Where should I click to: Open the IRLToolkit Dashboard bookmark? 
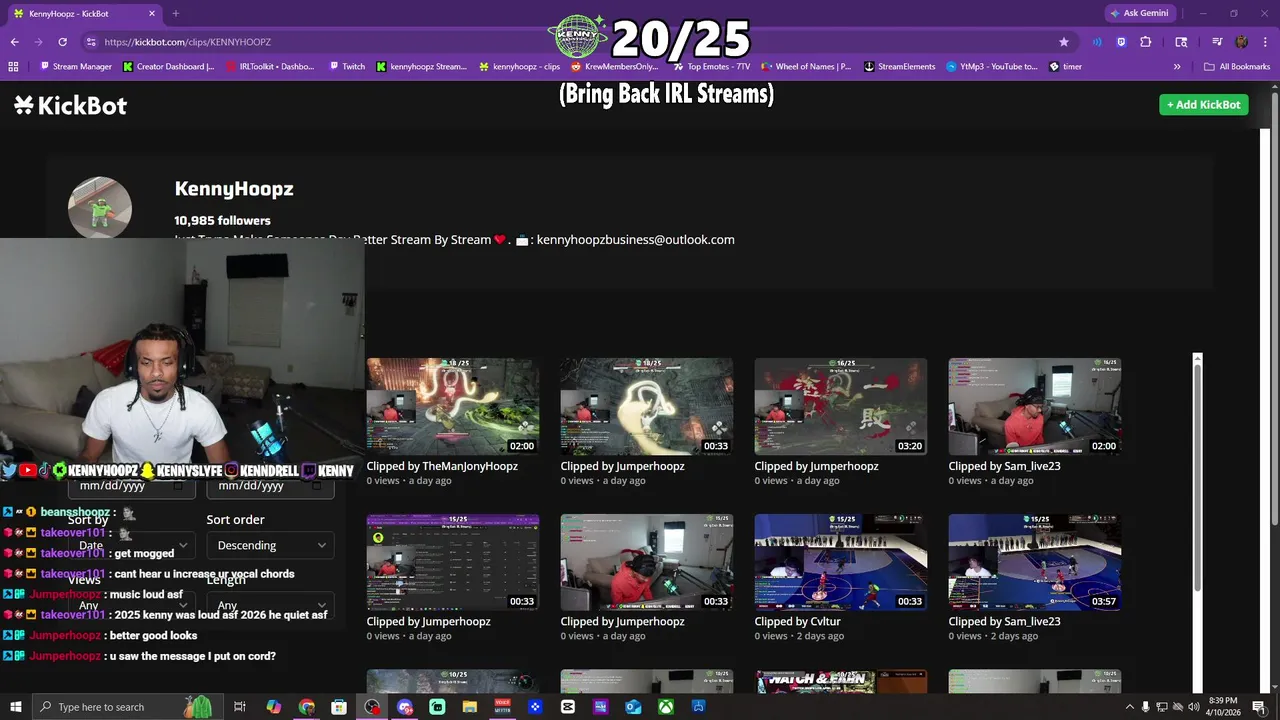[270, 67]
